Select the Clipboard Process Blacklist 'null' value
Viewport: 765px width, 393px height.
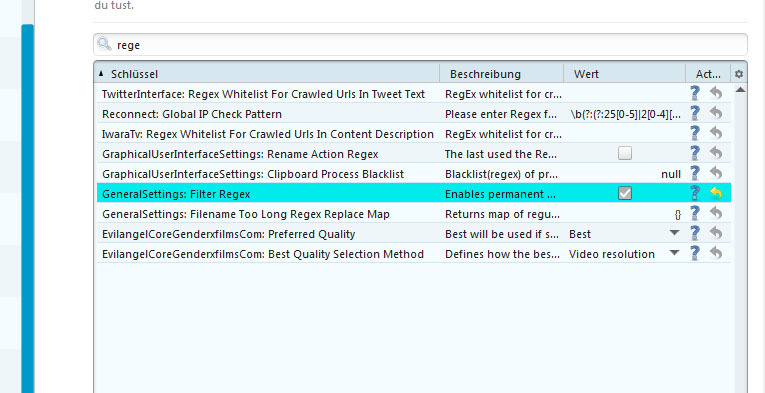tap(671, 174)
